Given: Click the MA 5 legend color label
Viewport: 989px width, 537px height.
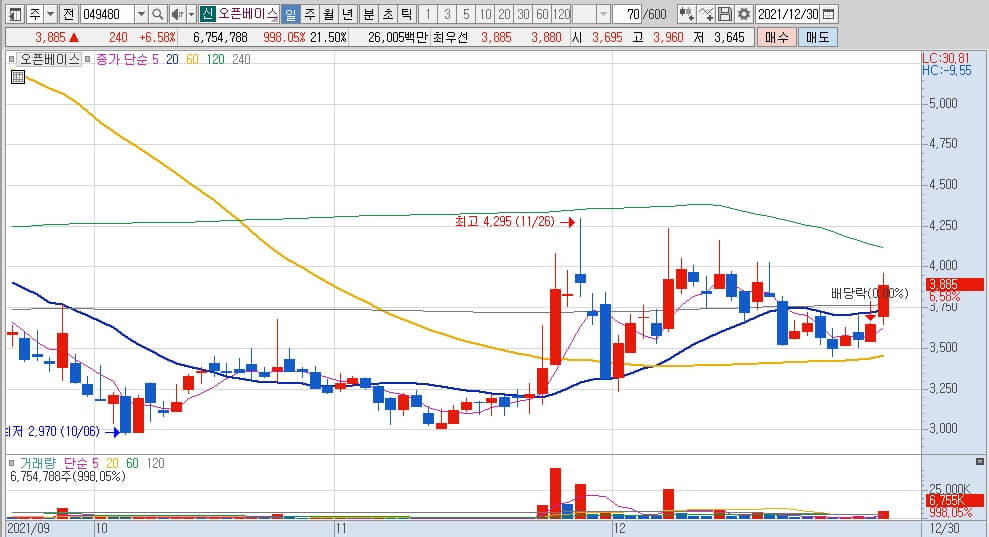Looking at the screenshot, I should [x=156, y=59].
